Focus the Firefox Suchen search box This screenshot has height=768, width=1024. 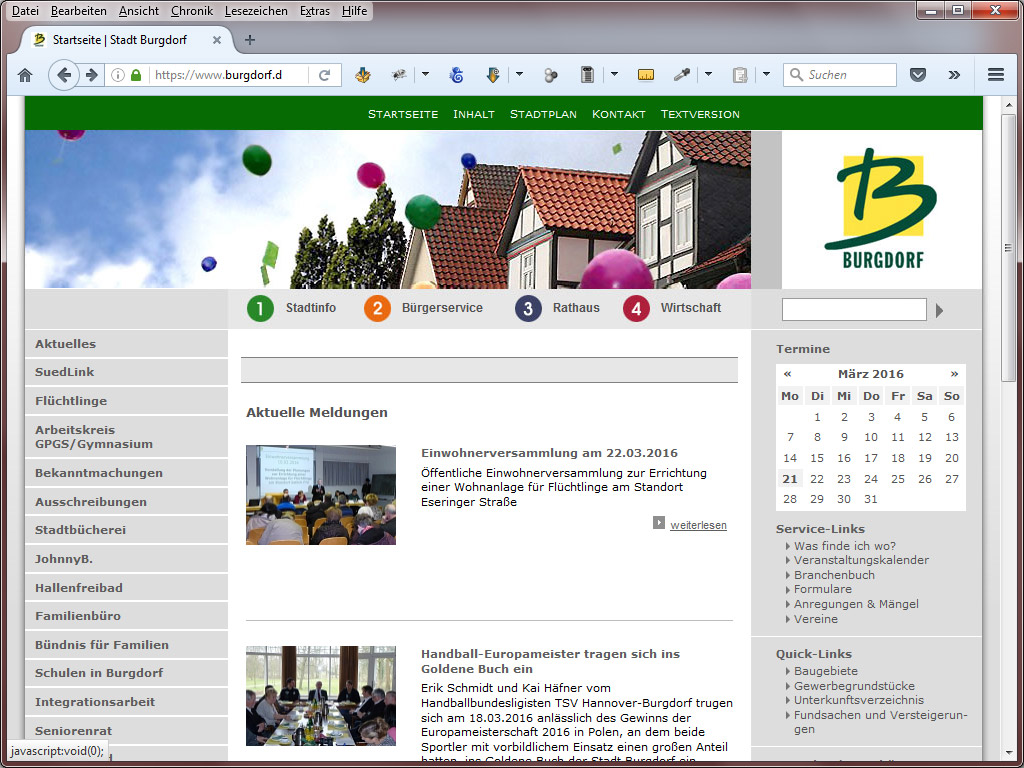coord(840,75)
